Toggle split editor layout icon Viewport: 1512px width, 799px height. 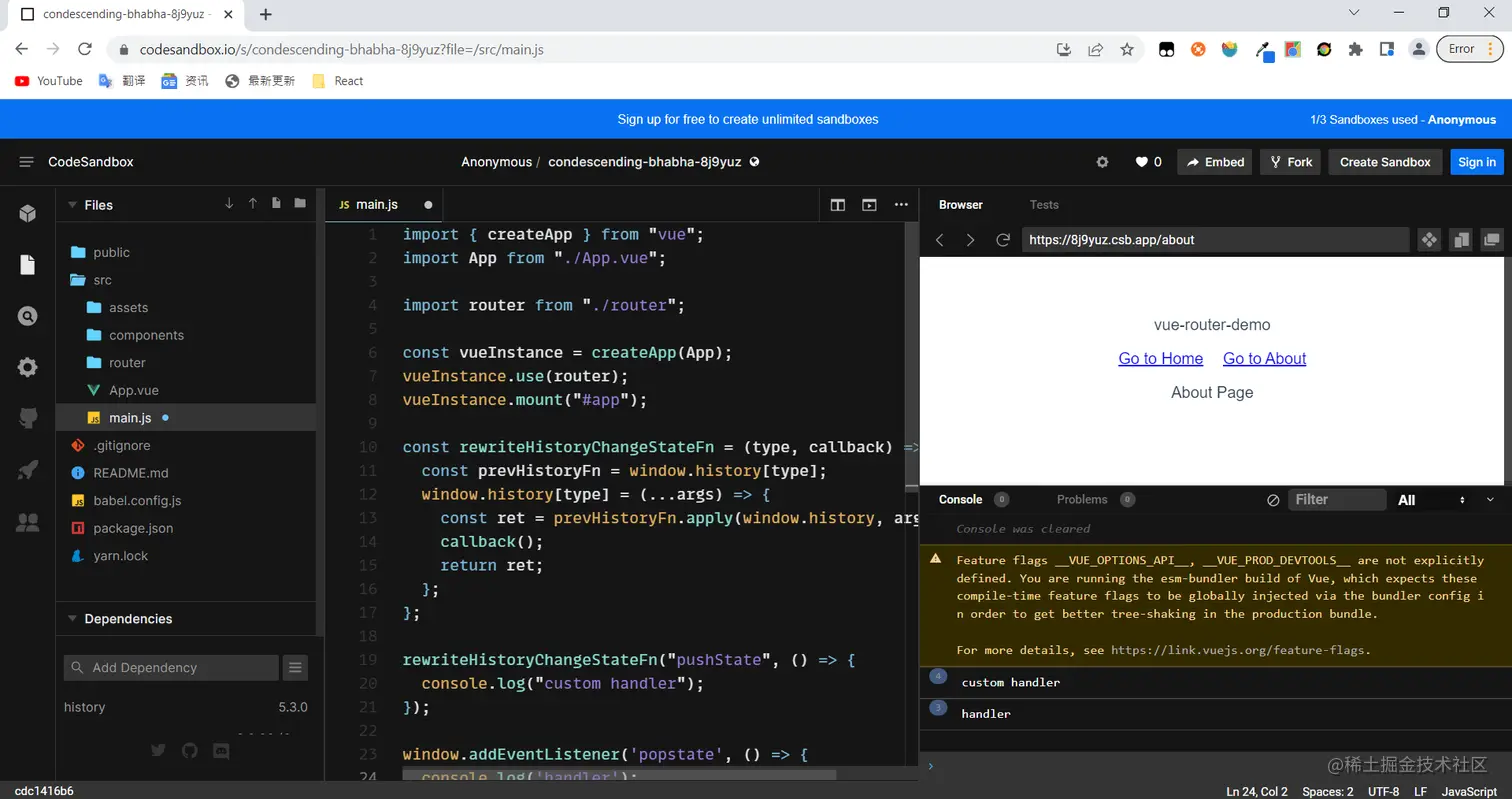coord(838,205)
